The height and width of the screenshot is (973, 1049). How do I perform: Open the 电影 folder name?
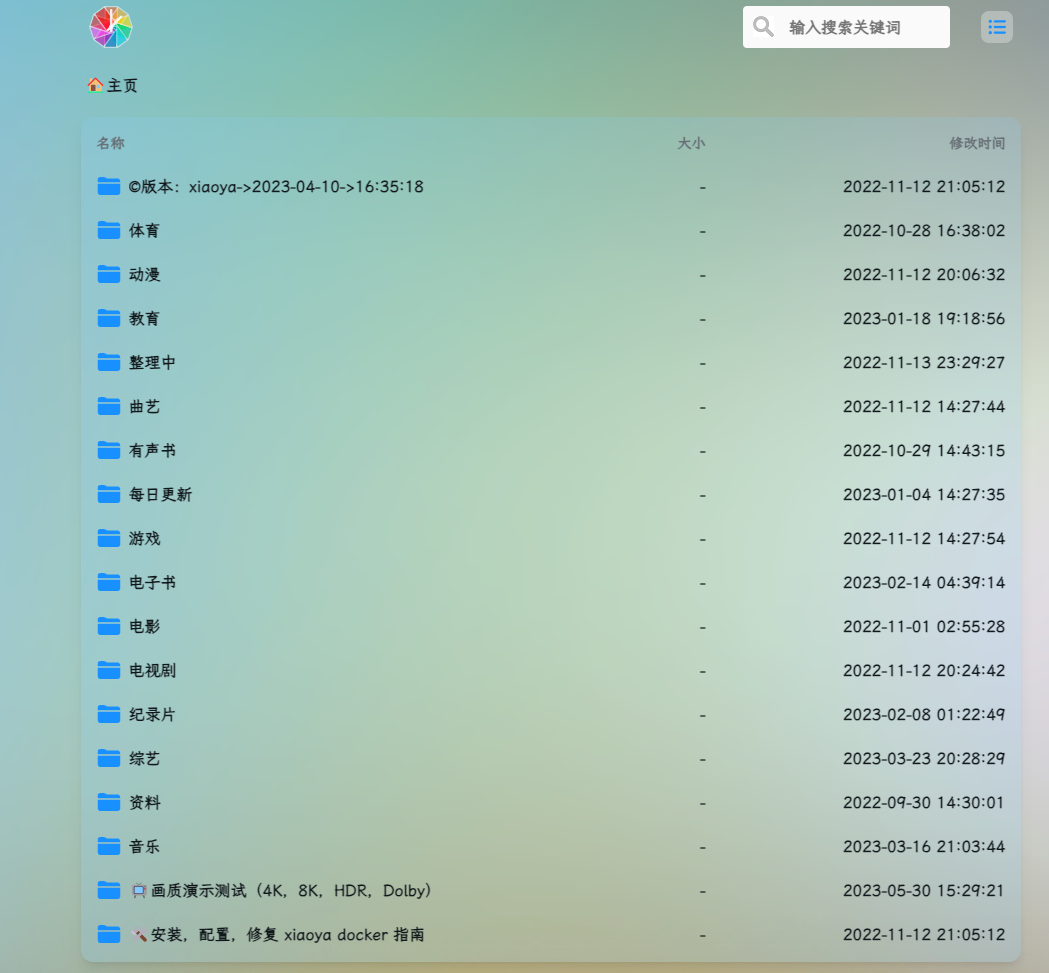[145, 627]
